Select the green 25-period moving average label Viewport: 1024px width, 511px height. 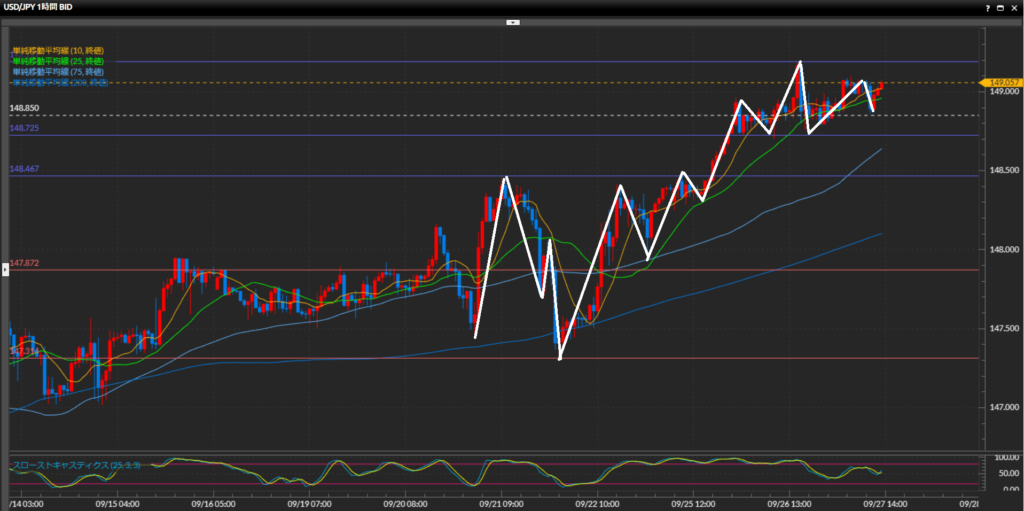(59, 61)
